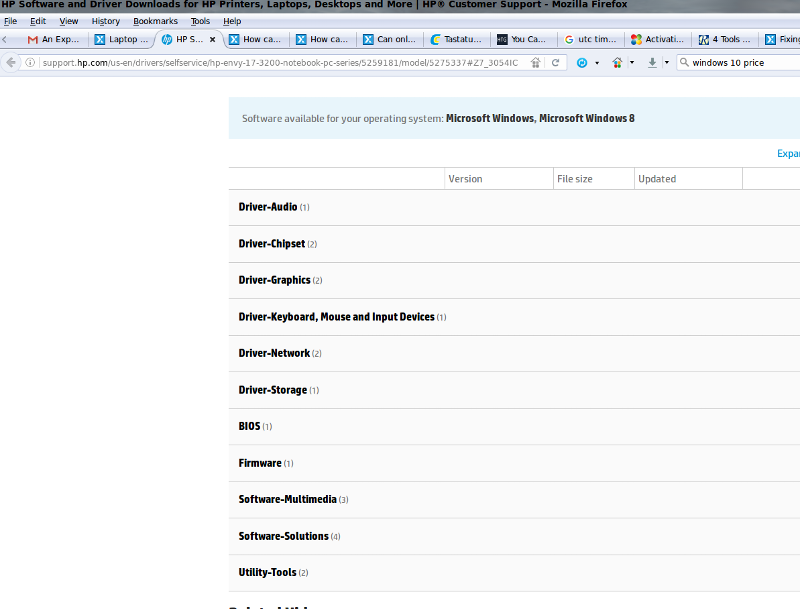800x609 pixels.
Task: Switch to the 'Laptop ...' tab
Action: (x=121, y=39)
